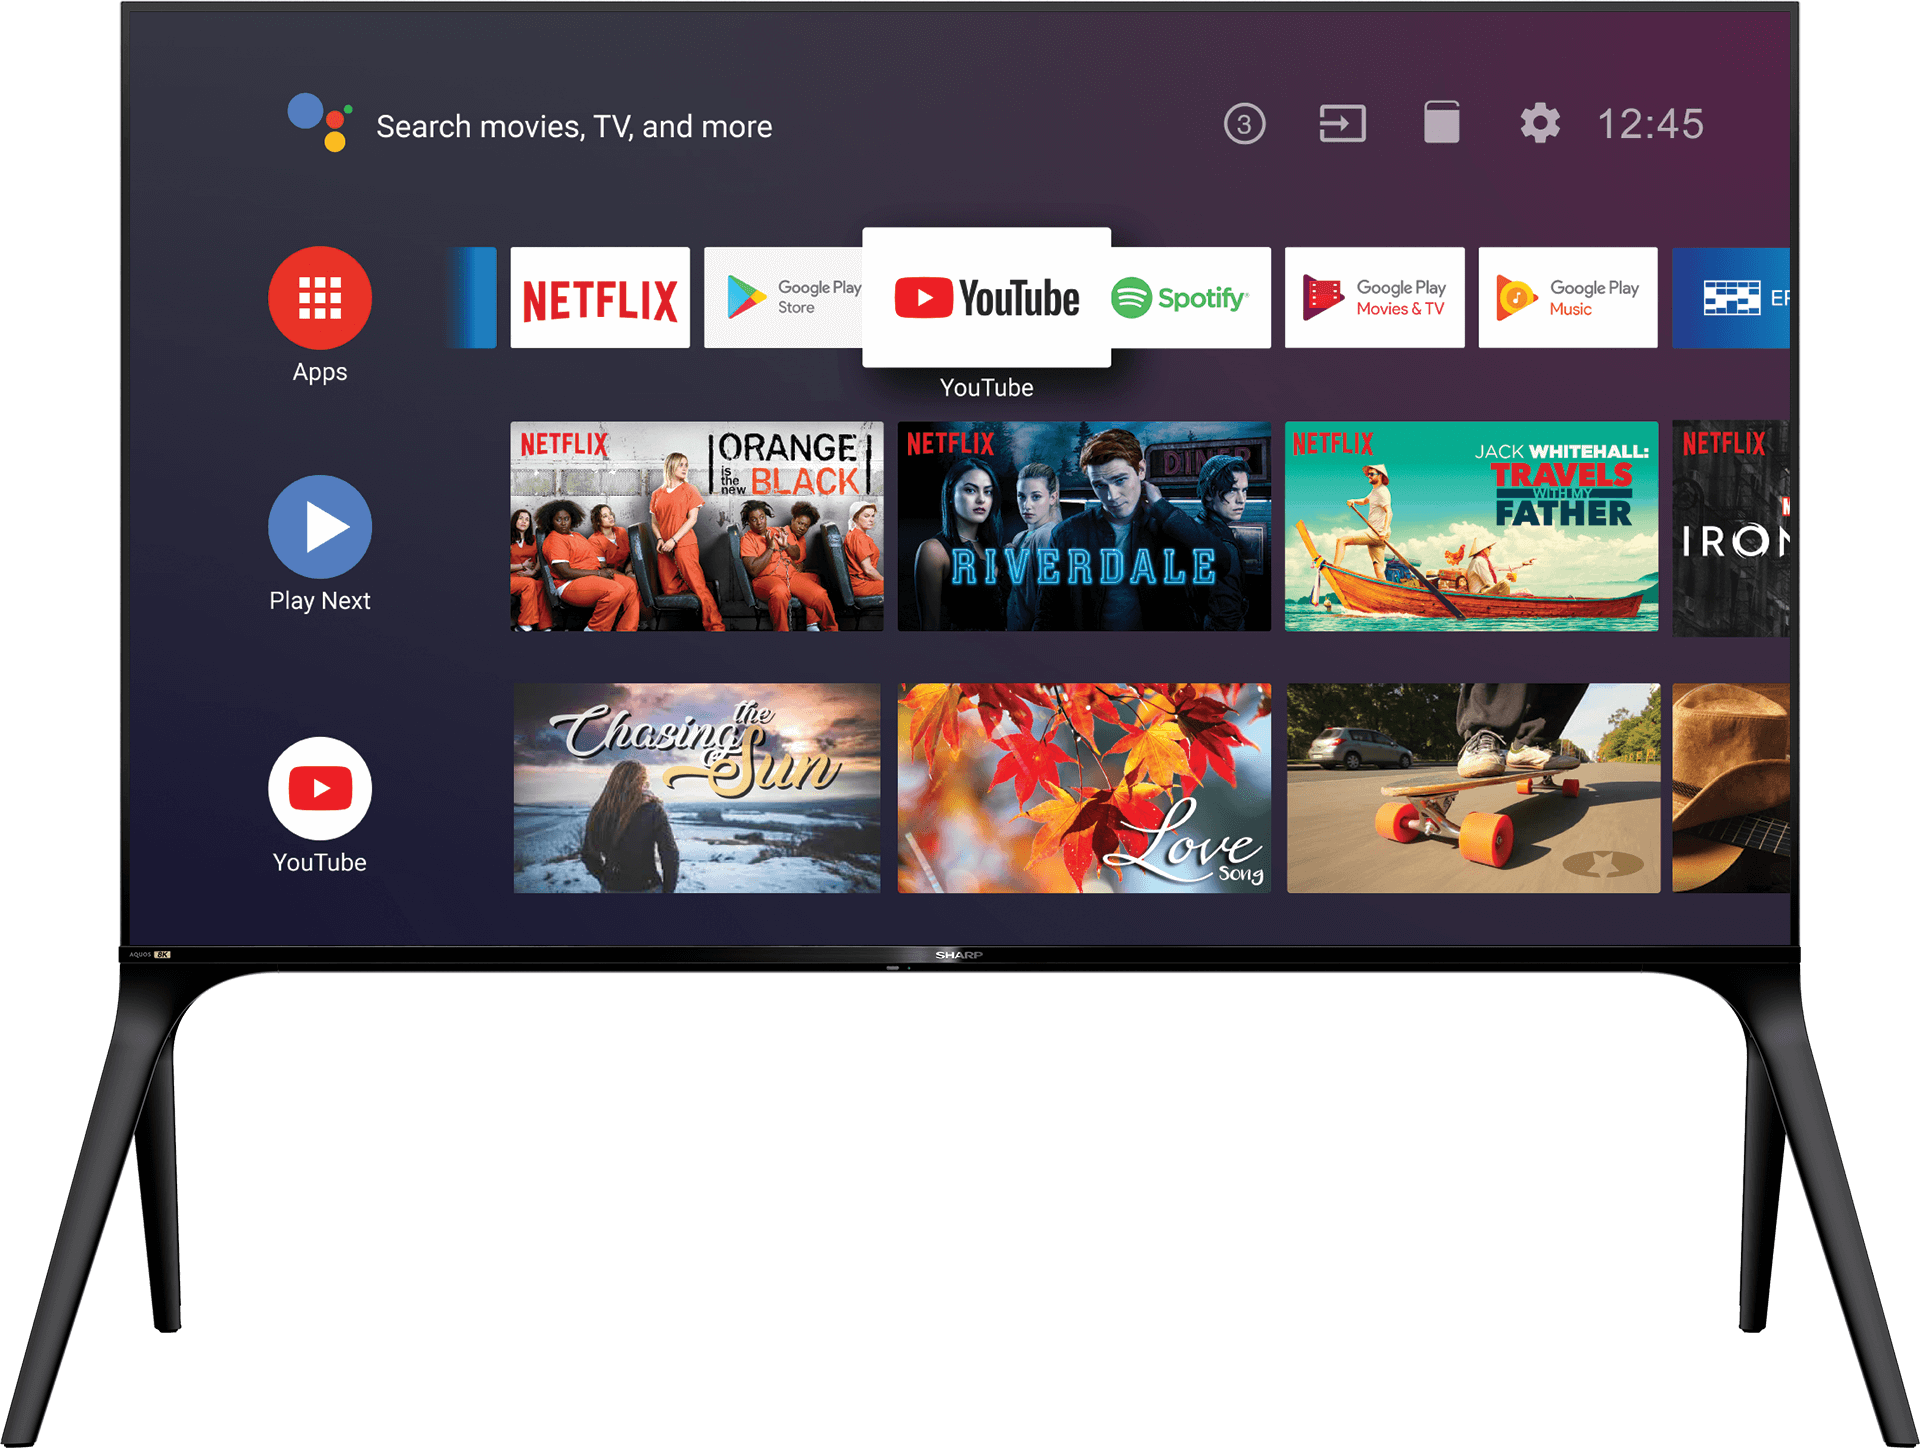Click the Search movies, TV, and more field
Viewport: 1920px width, 1448px height.
(x=574, y=127)
